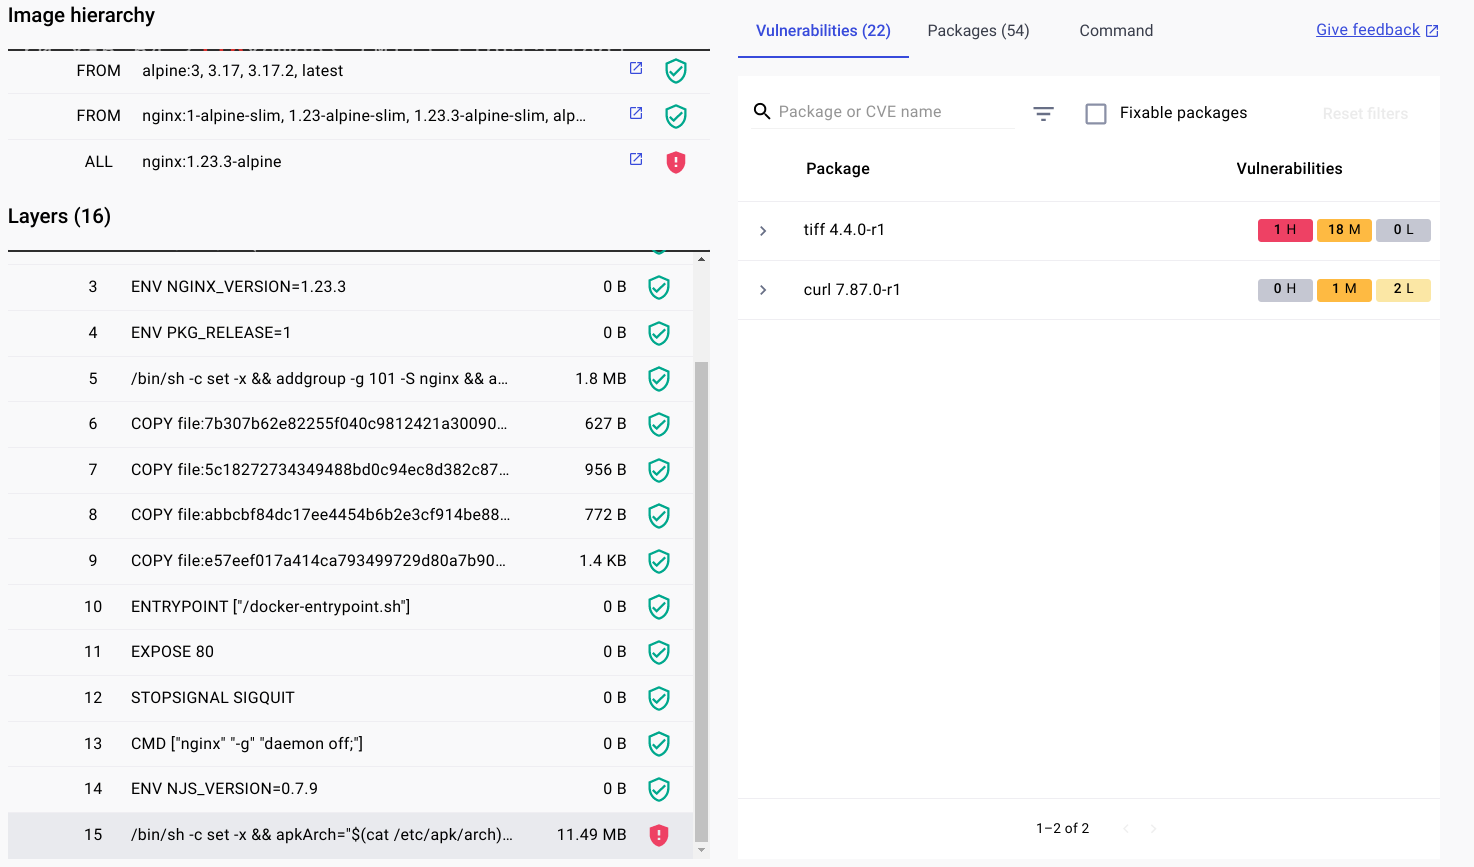Select layer 4 ENV PKG_RELEASE=1
This screenshot has width=1474, height=867.
pos(350,333)
